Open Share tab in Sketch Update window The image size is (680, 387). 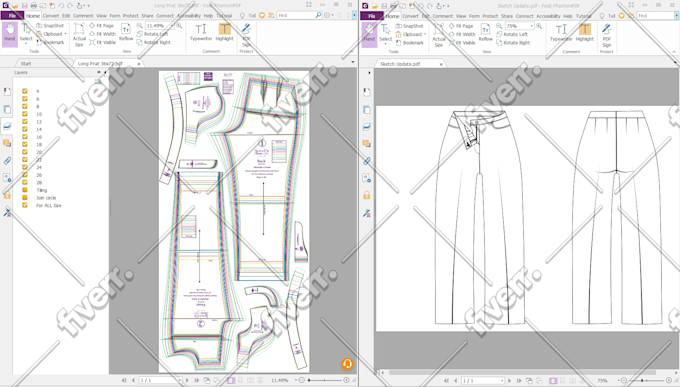[x=507, y=16]
